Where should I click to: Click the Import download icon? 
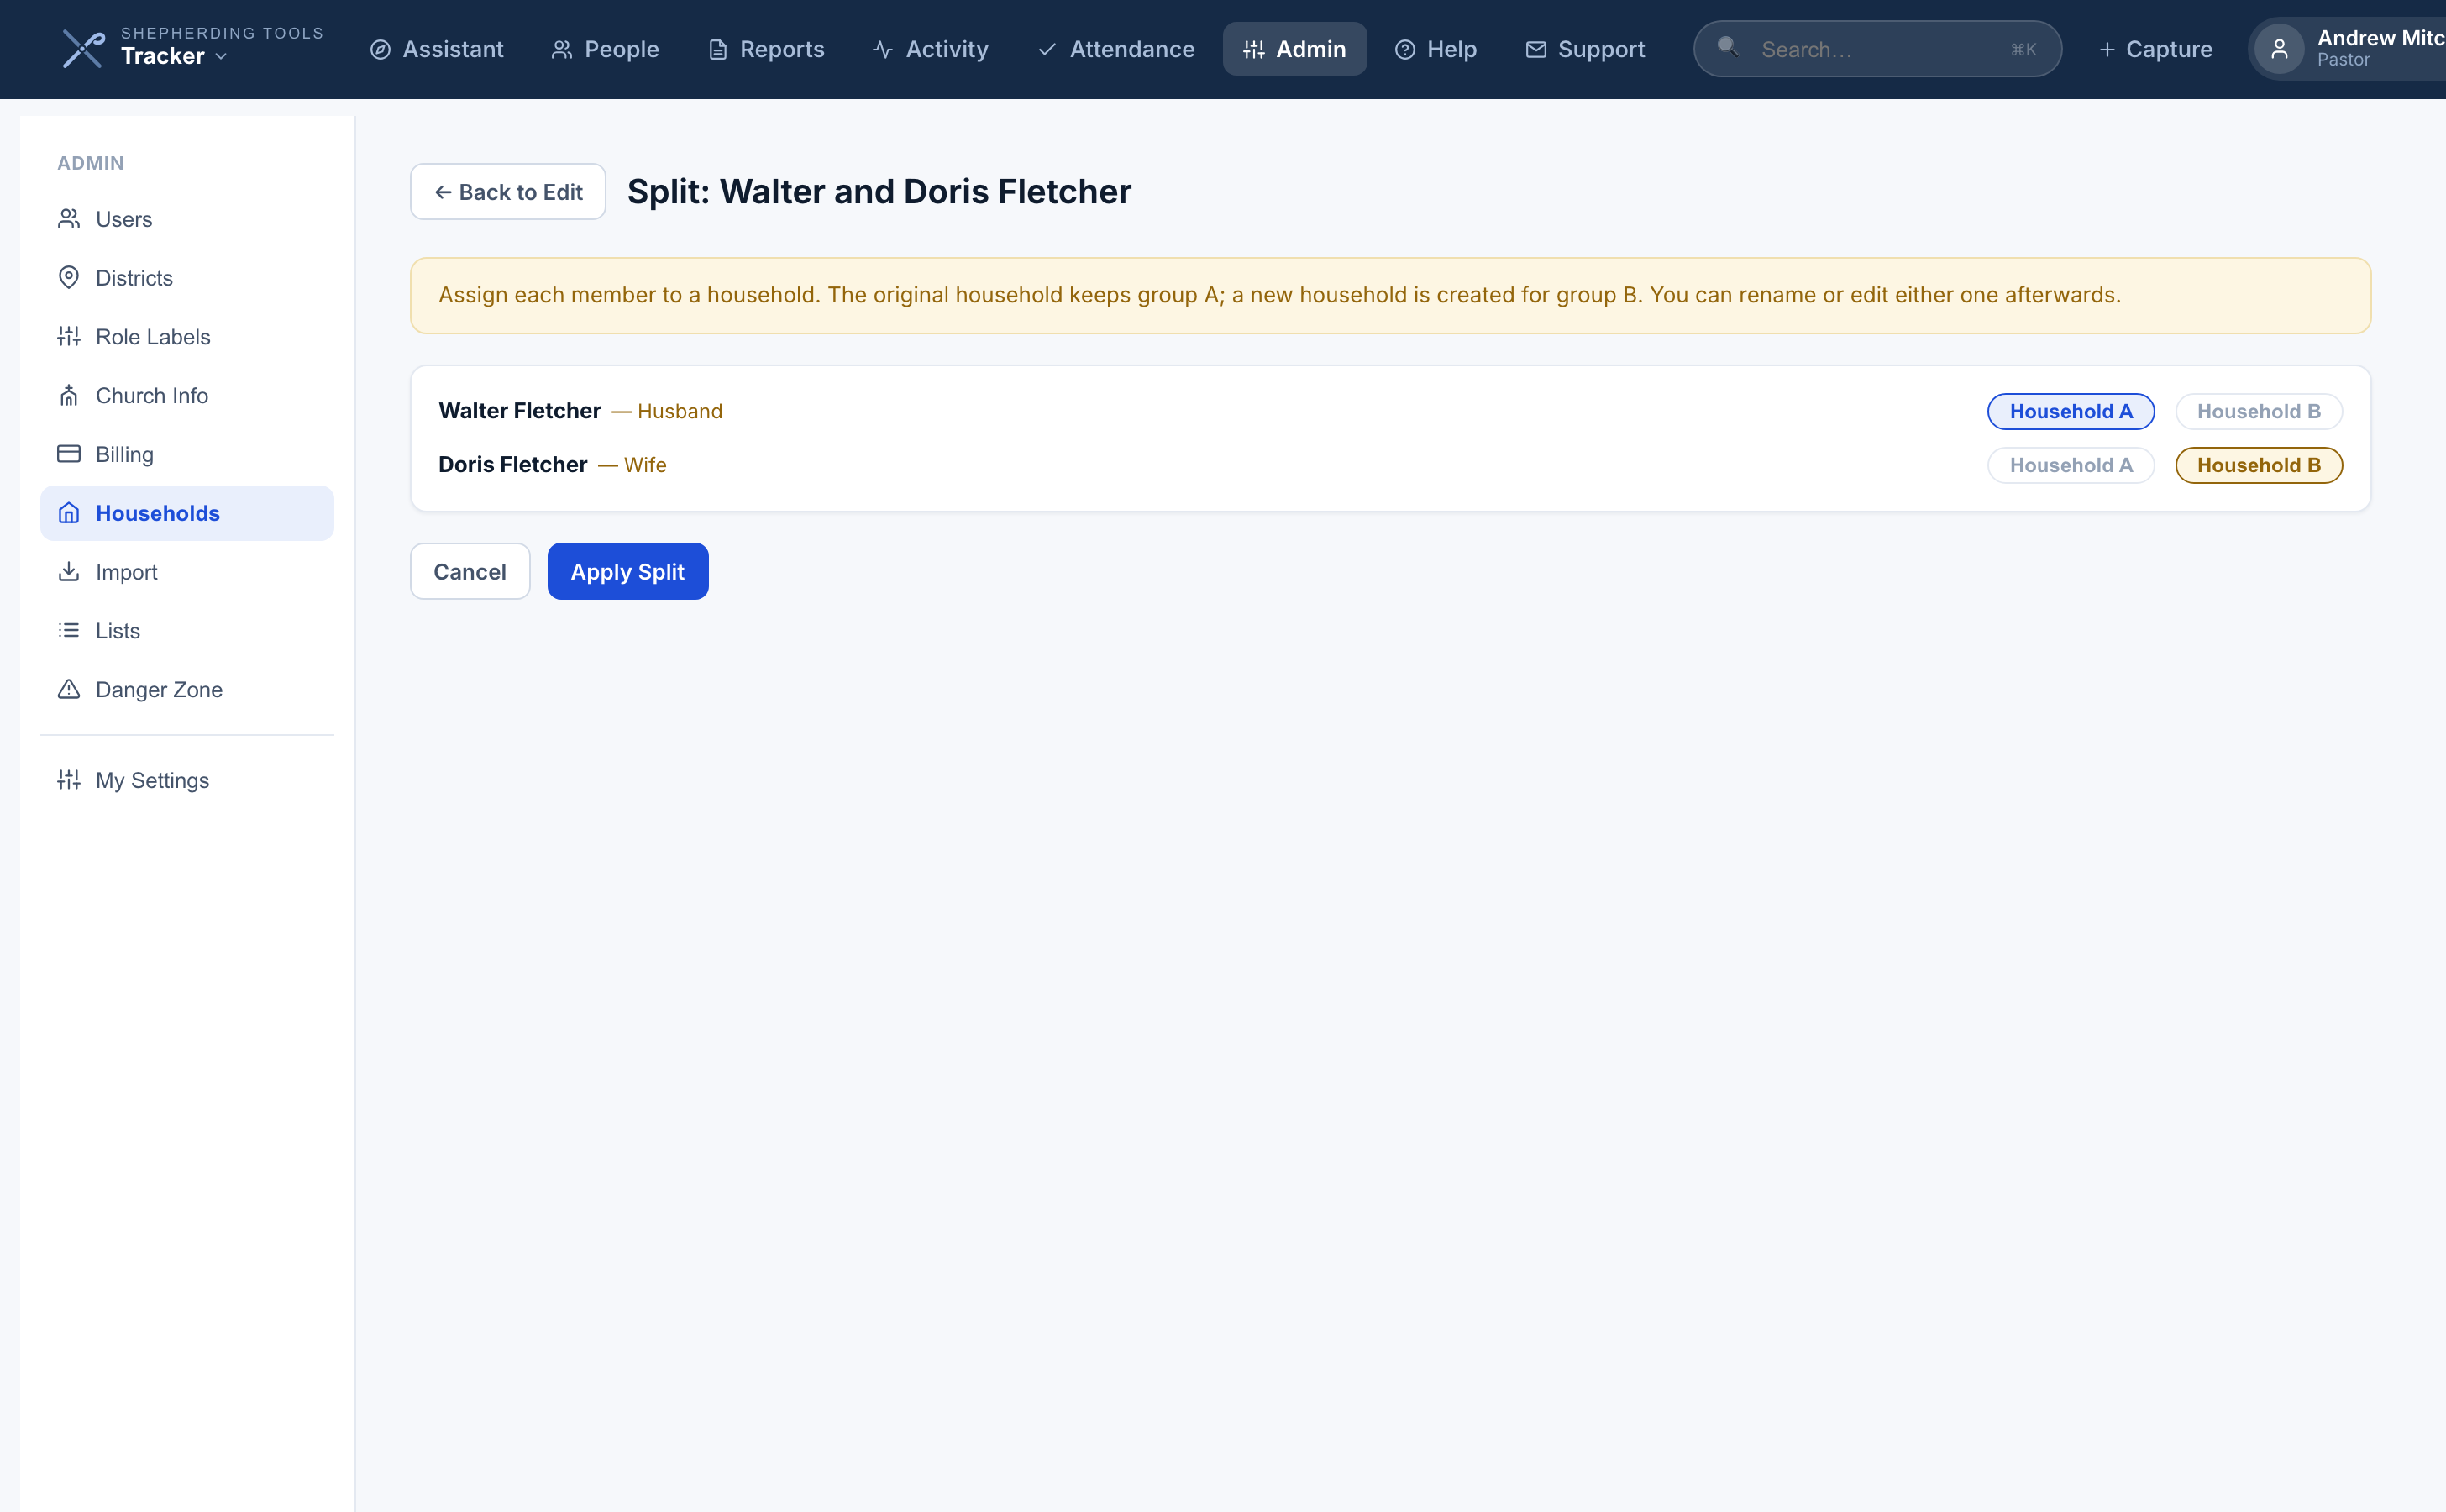pos(69,572)
